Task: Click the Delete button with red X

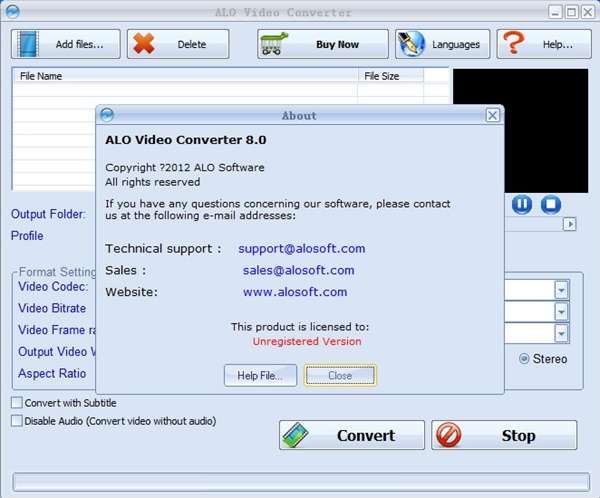Action: [178, 44]
